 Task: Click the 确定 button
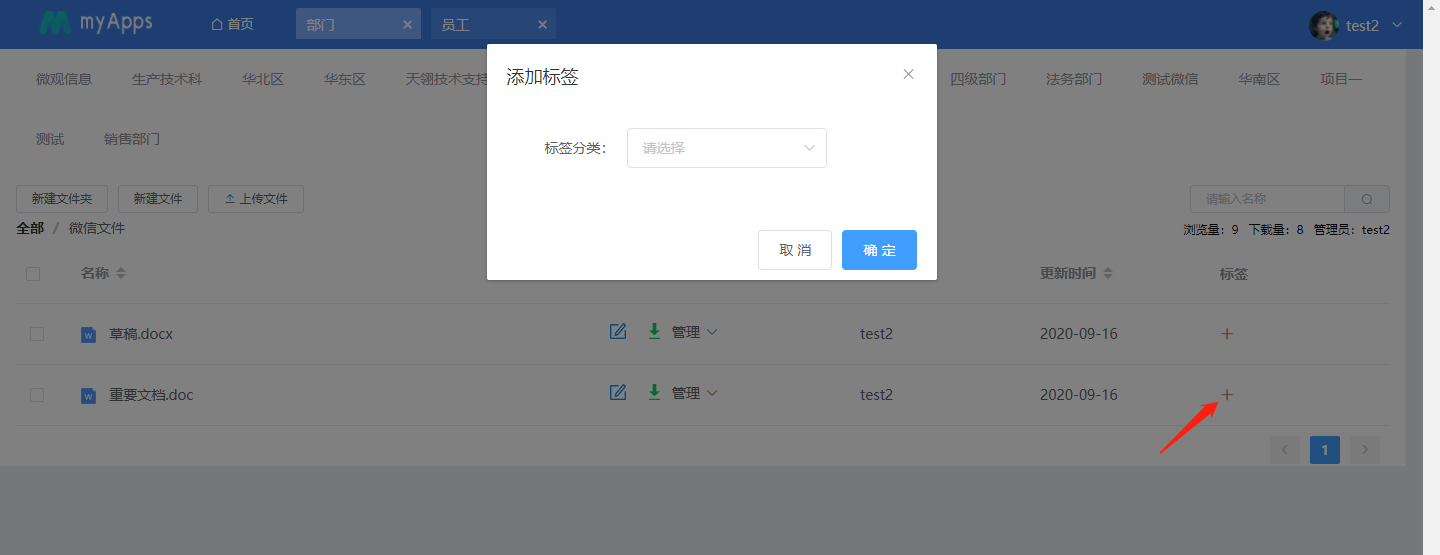tap(879, 250)
